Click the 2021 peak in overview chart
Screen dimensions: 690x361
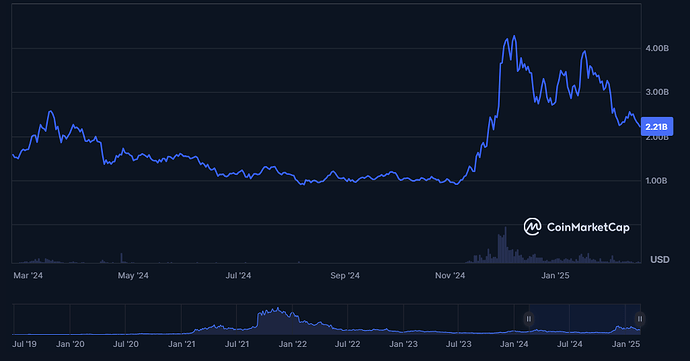[x=278, y=309]
